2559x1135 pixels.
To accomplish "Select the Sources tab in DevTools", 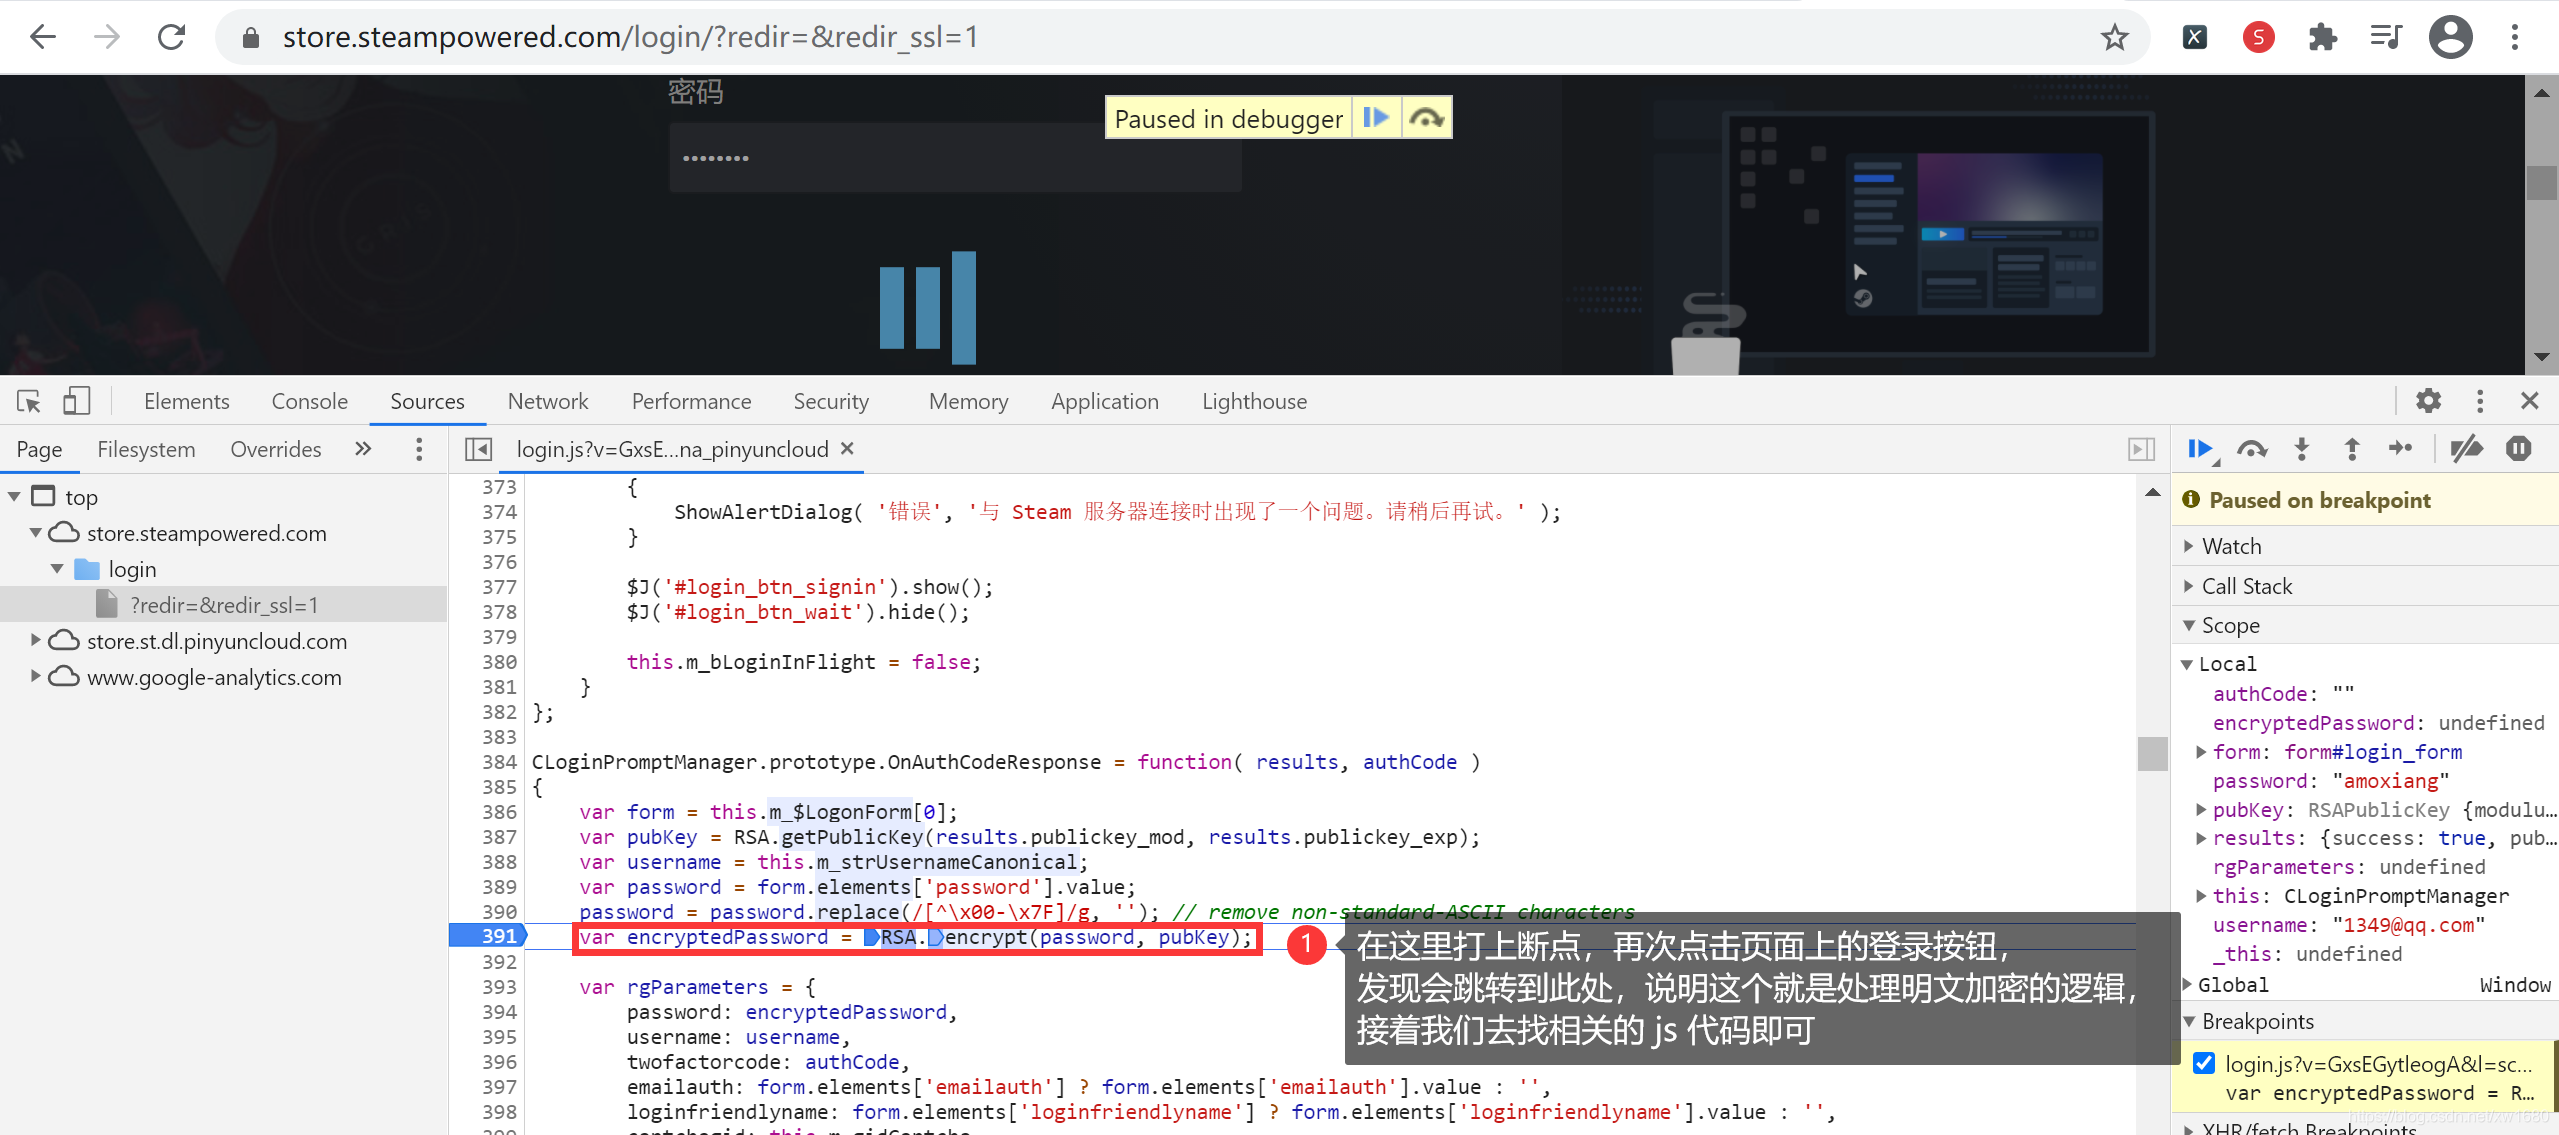I will [428, 400].
